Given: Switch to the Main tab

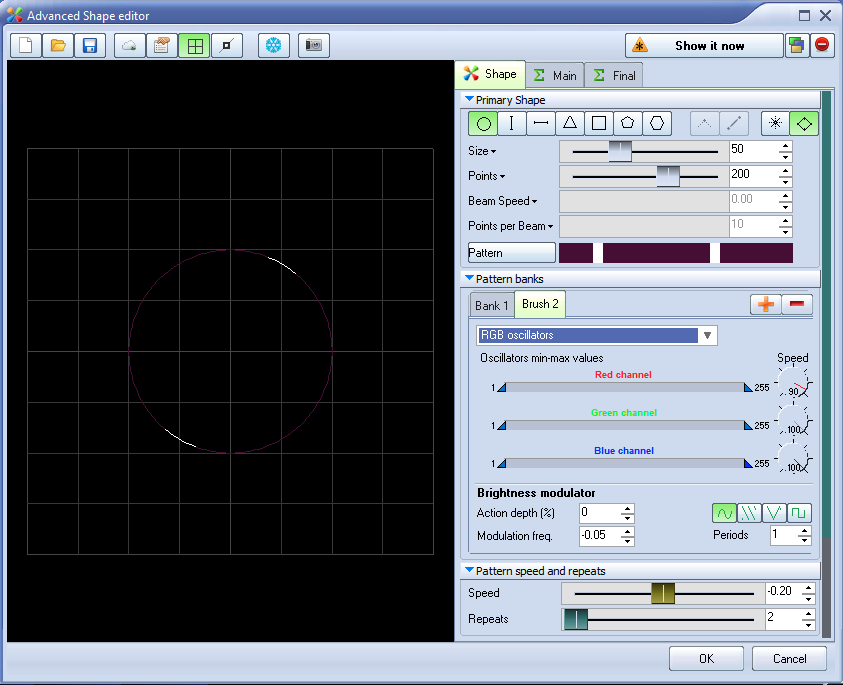Looking at the screenshot, I should [x=554, y=75].
